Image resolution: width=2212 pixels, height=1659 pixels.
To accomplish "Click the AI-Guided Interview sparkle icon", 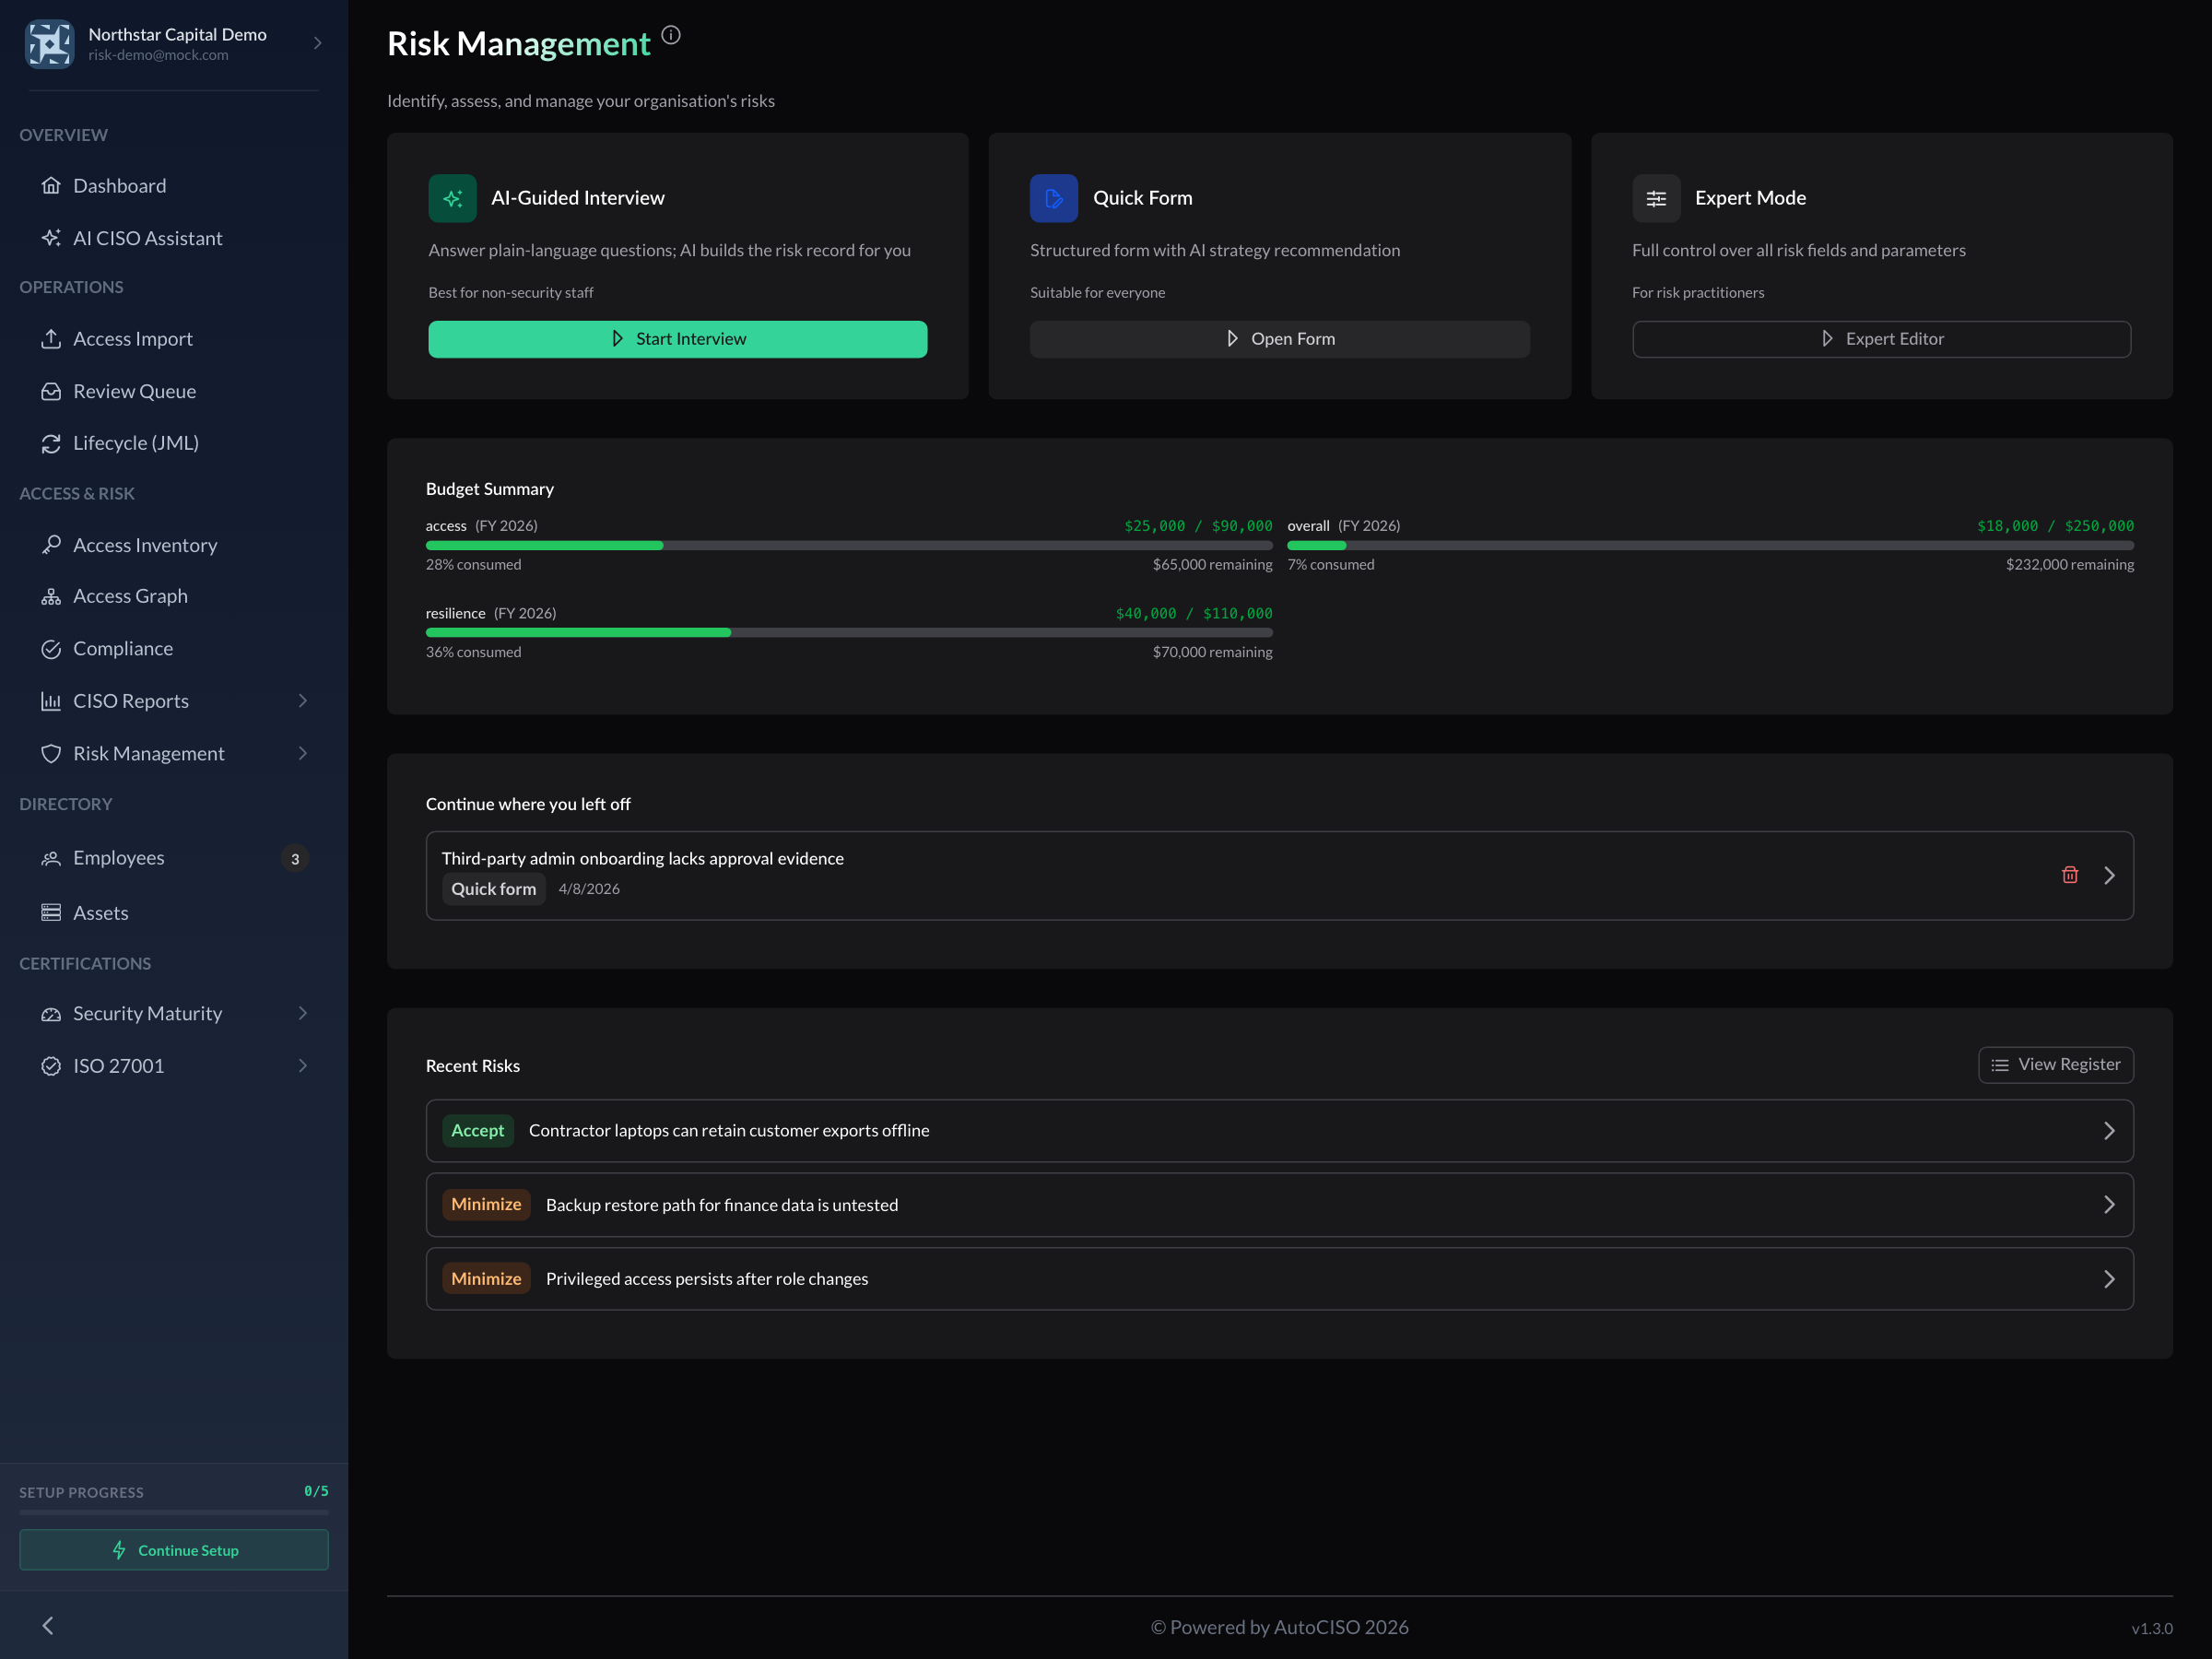I will click(x=452, y=198).
